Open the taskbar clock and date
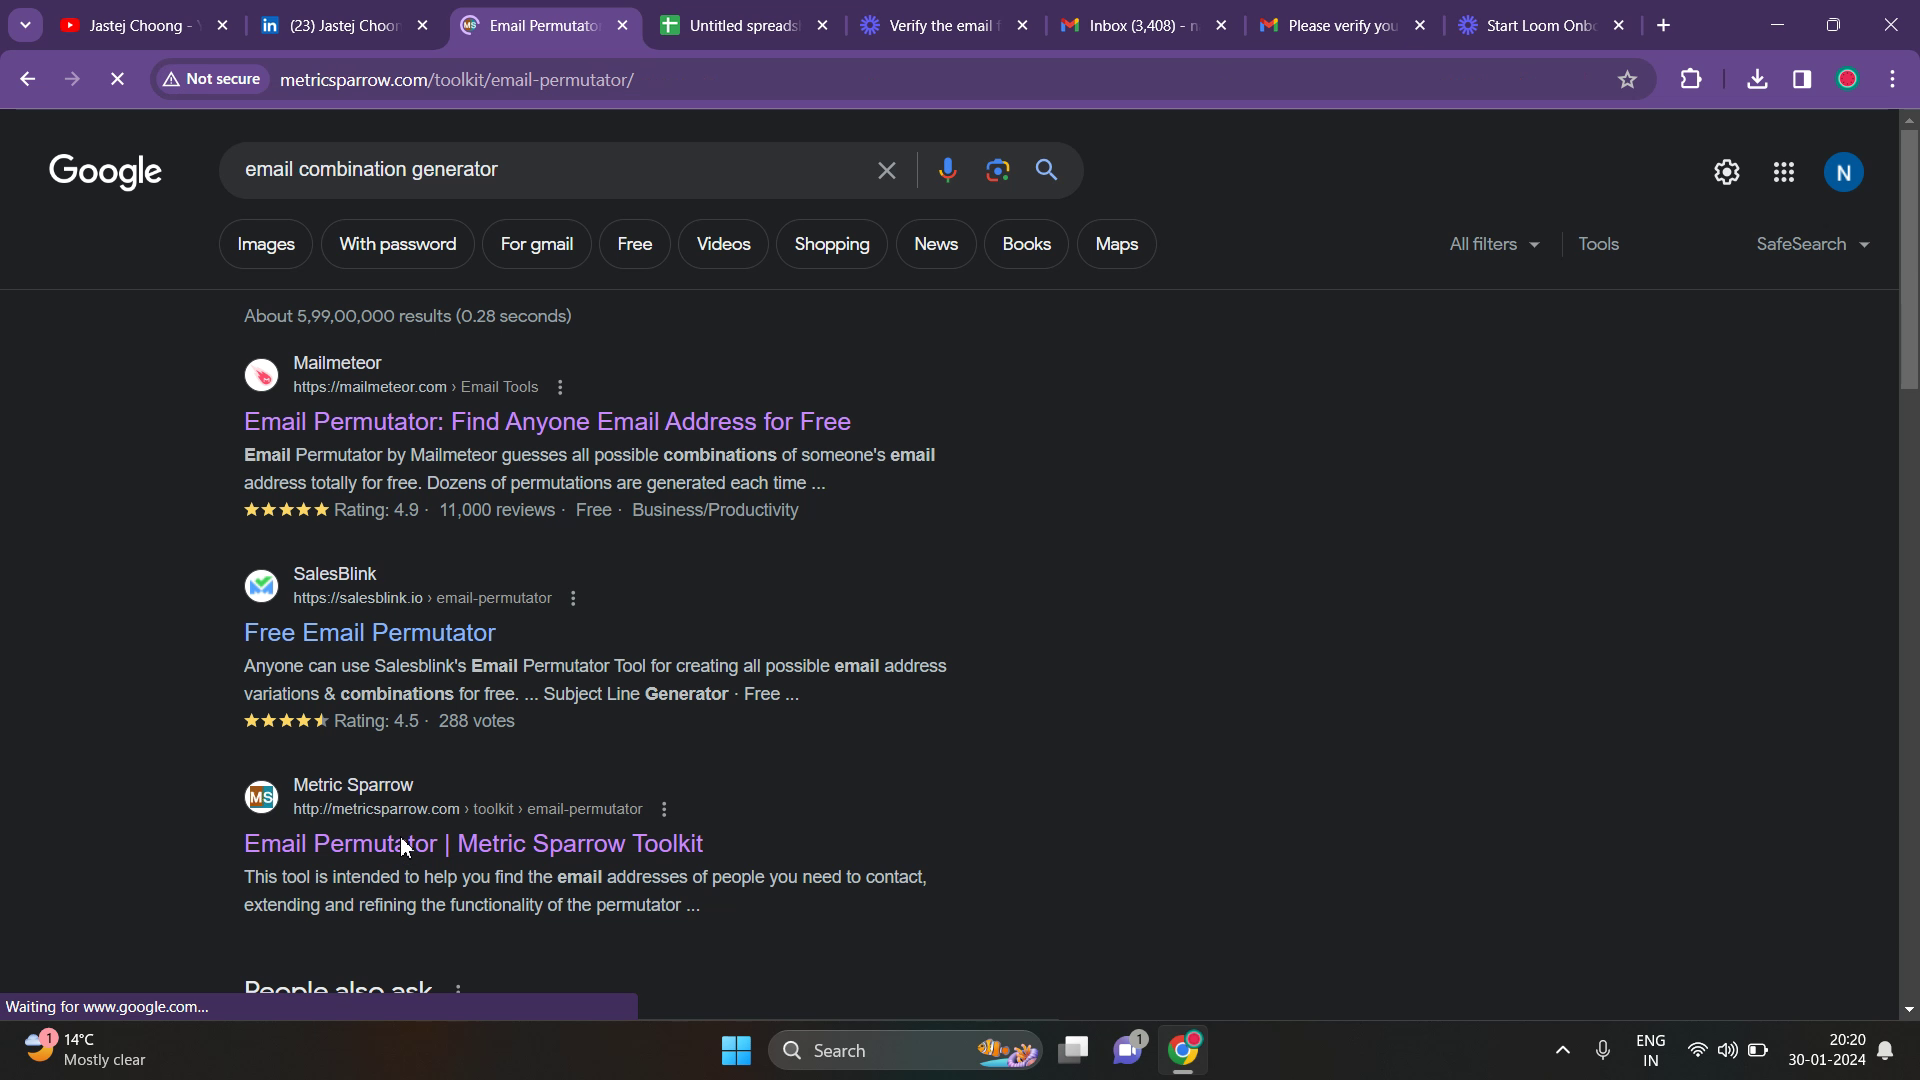 (x=1827, y=1050)
